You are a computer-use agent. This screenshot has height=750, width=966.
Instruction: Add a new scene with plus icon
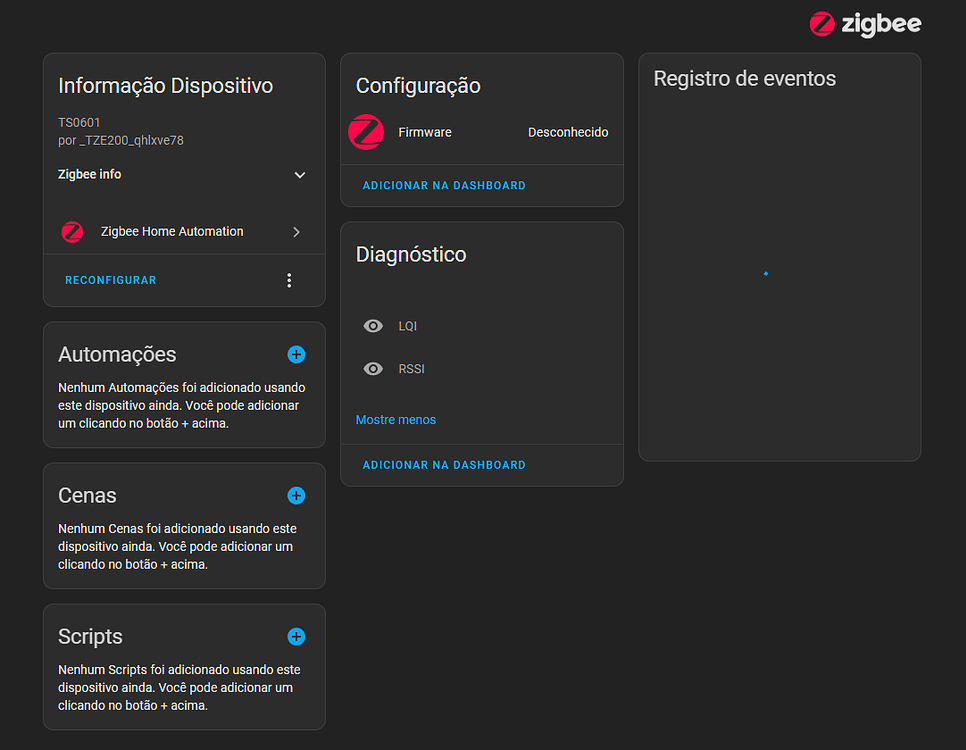tap(296, 495)
